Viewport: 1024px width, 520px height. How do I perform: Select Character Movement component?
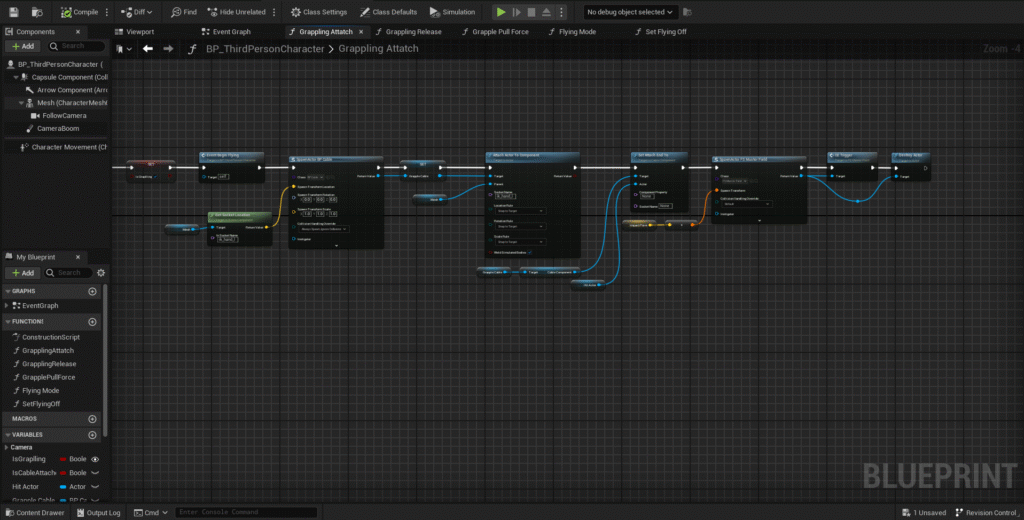63,147
